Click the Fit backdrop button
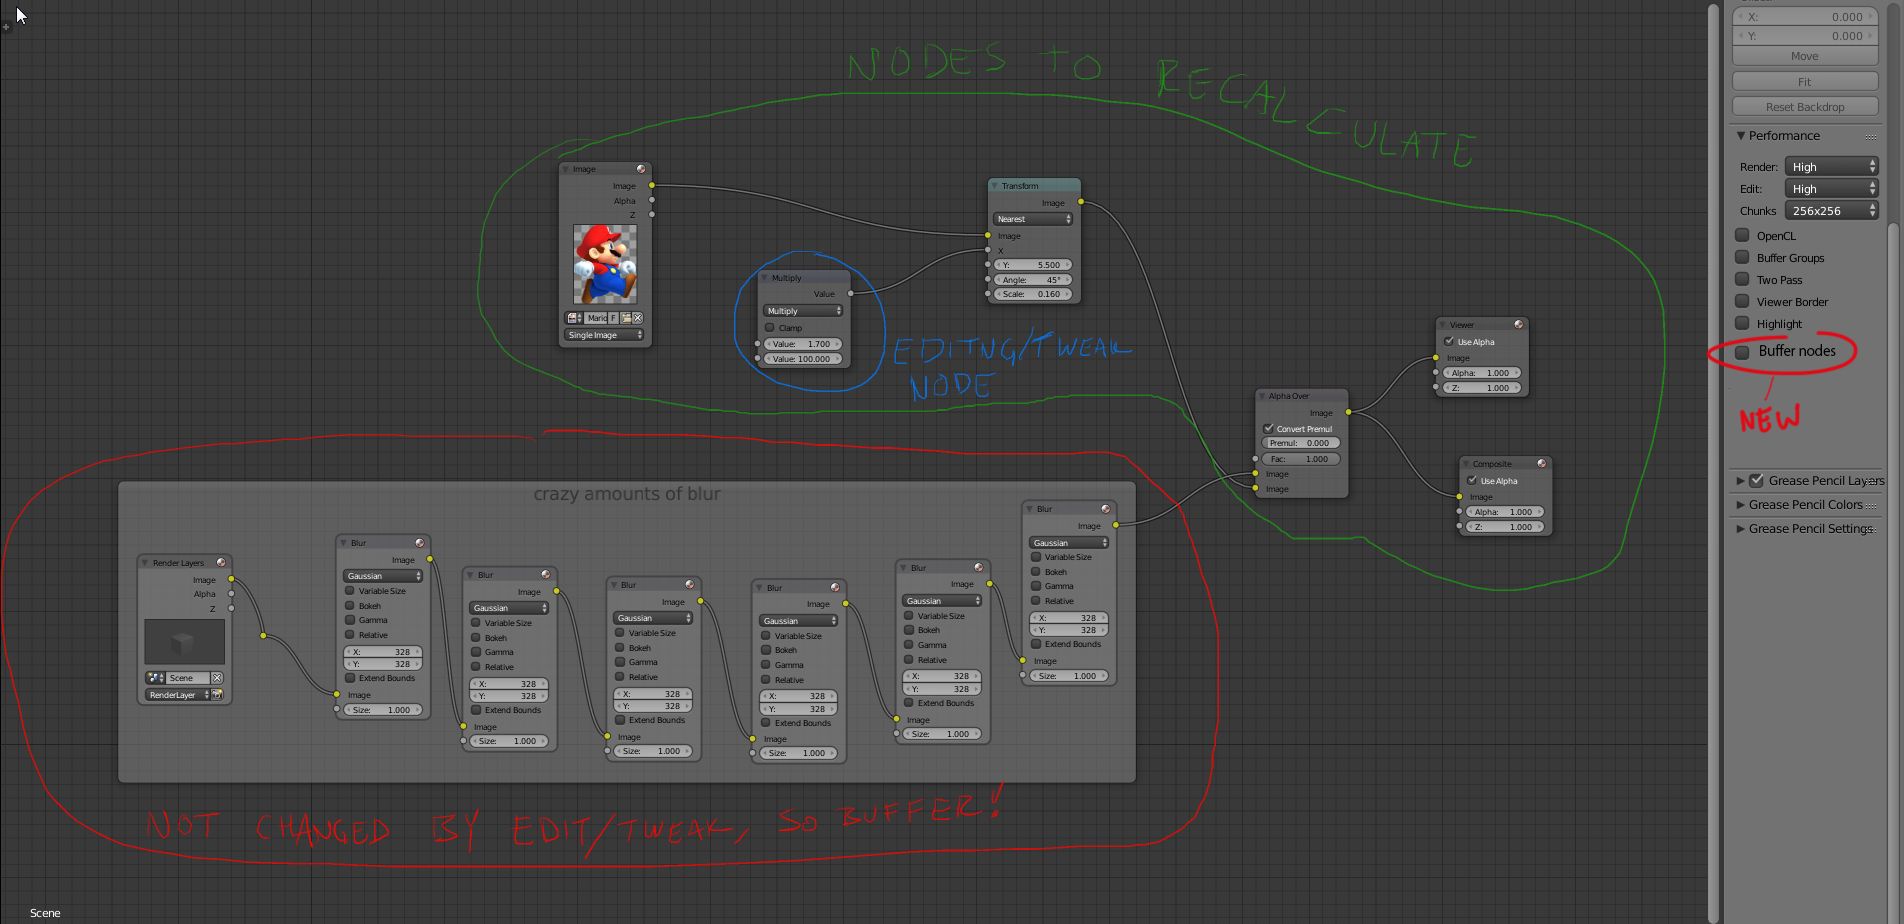 (x=1805, y=82)
